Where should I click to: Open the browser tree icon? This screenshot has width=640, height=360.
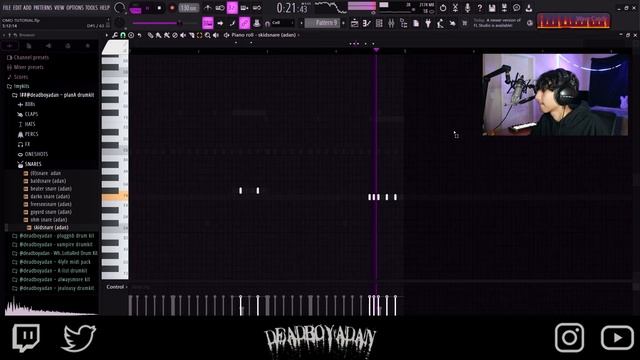(x=403, y=24)
